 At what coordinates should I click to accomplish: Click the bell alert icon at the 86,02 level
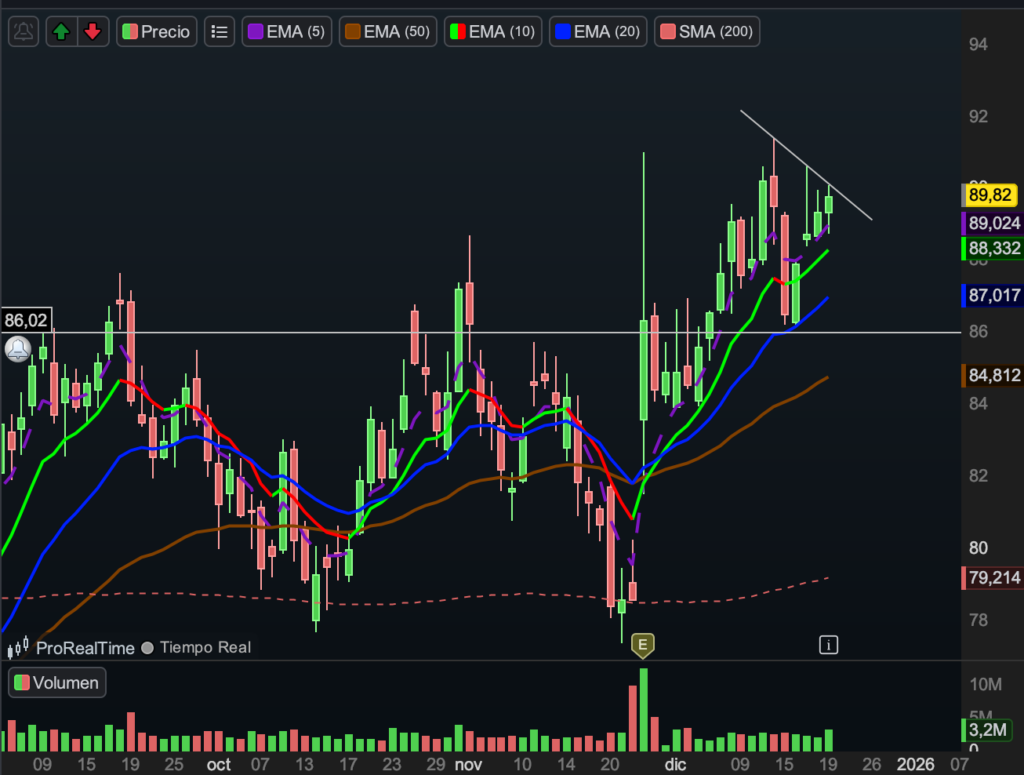pos(18,349)
